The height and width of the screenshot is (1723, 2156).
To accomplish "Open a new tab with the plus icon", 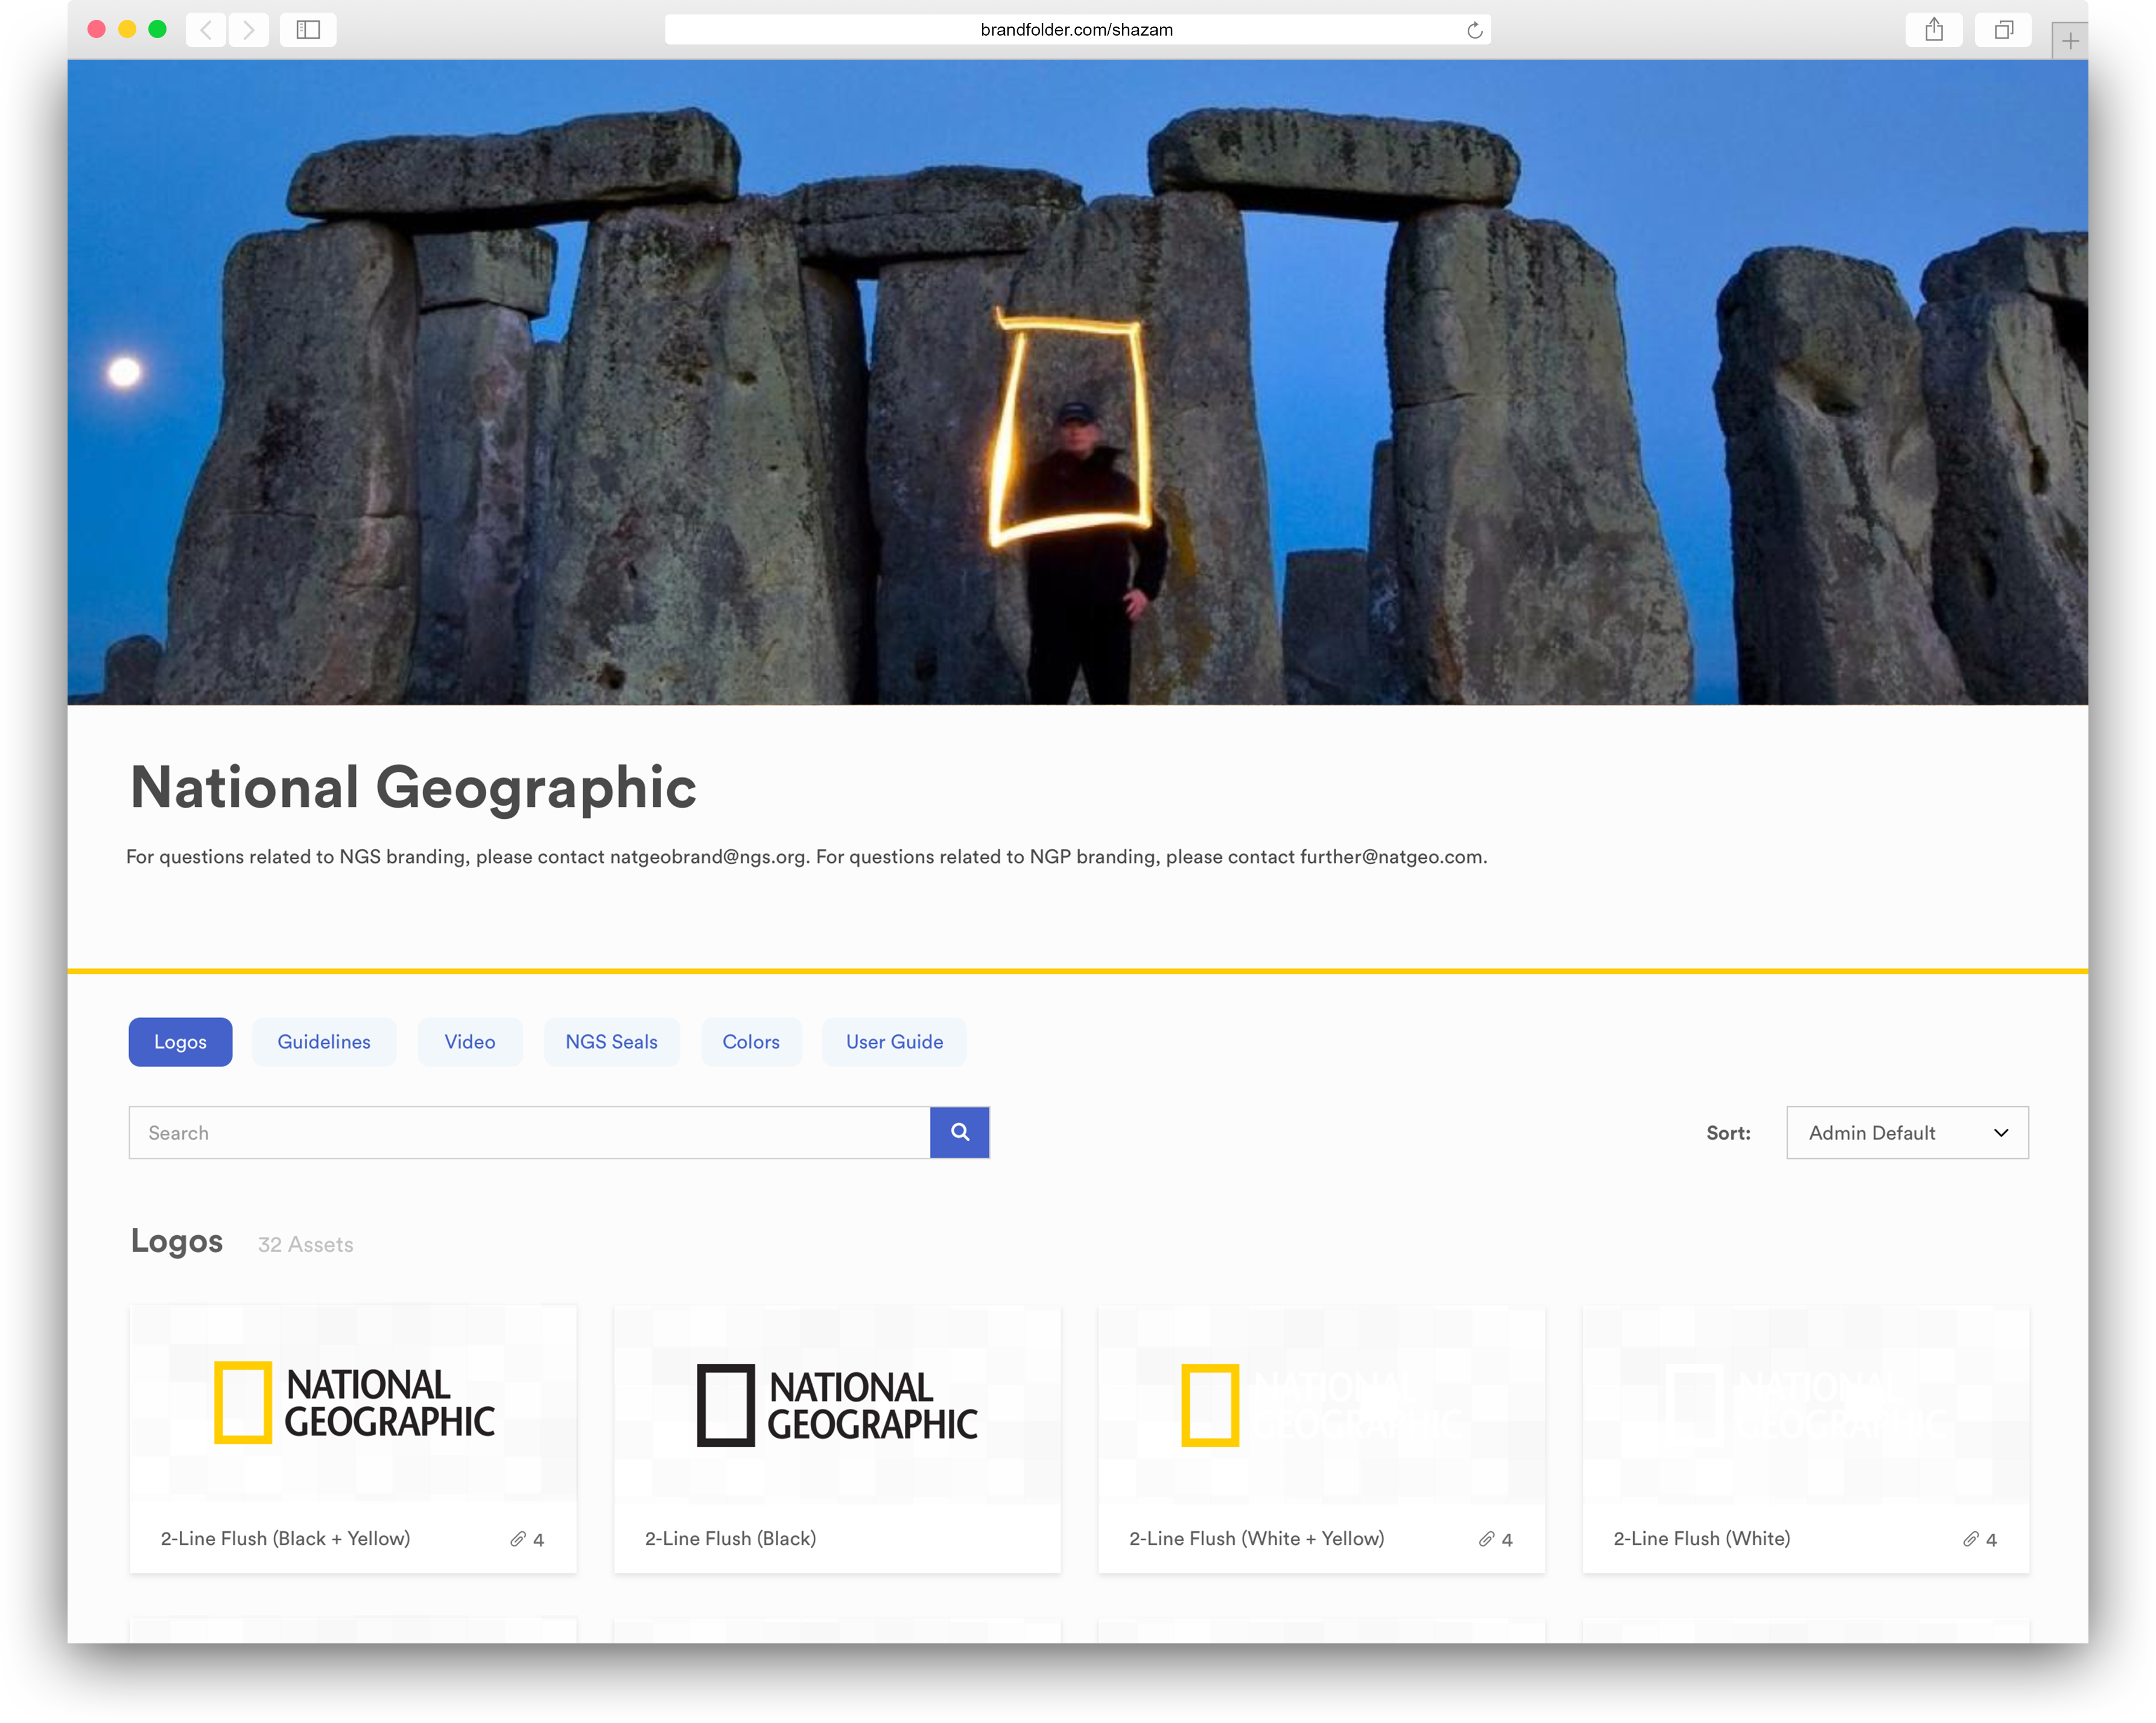I will tap(2069, 41).
